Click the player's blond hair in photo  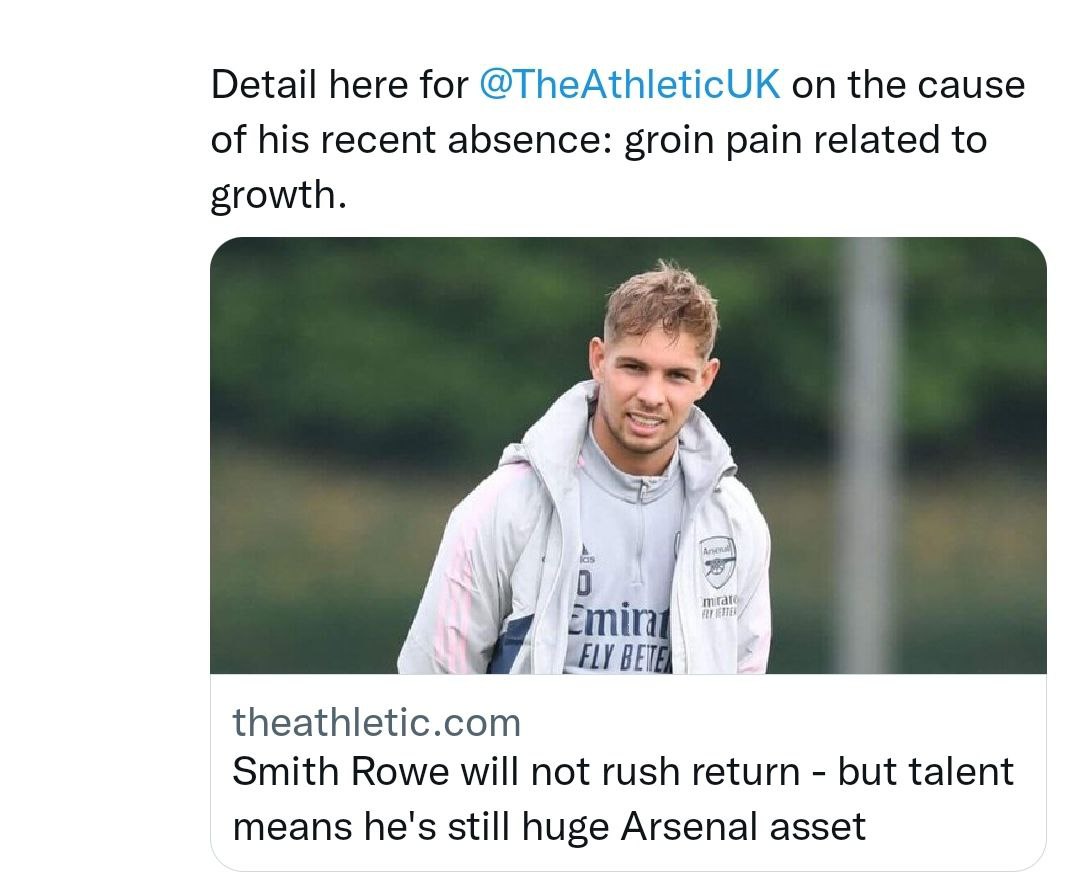(x=662, y=295)
